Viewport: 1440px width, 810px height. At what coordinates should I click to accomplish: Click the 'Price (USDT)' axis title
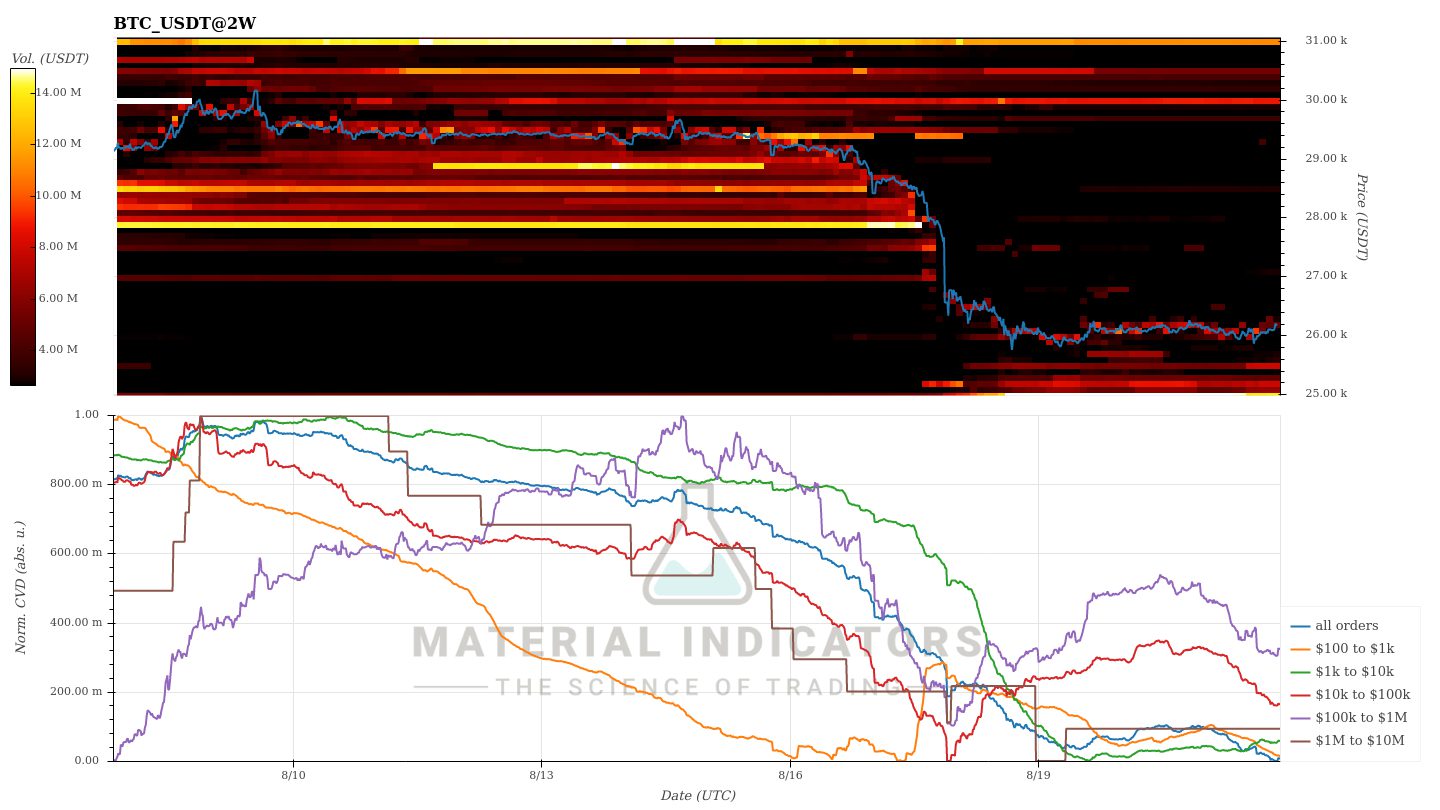click(1361, 217)
